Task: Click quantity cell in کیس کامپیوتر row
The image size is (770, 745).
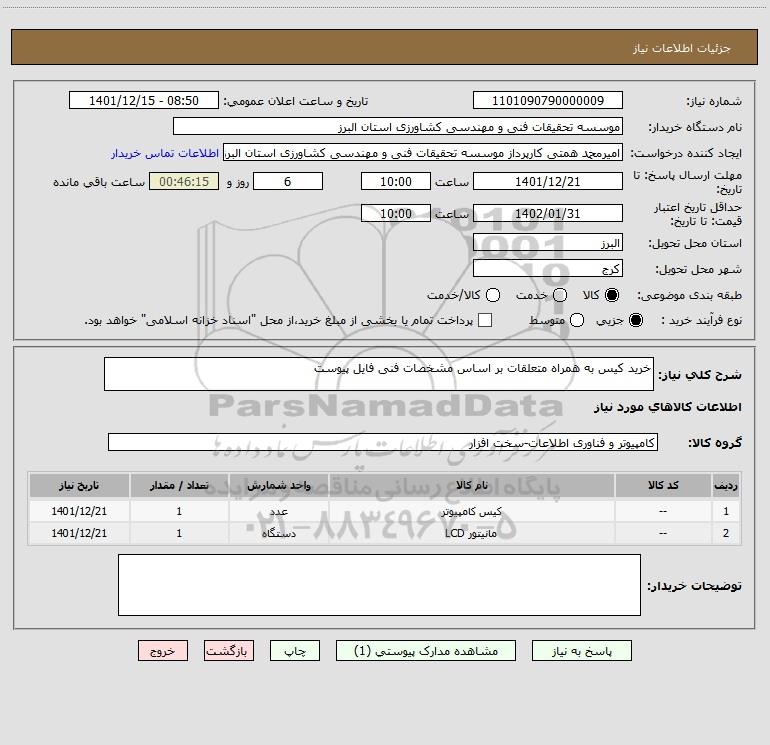Action: [x=179, y=512]
